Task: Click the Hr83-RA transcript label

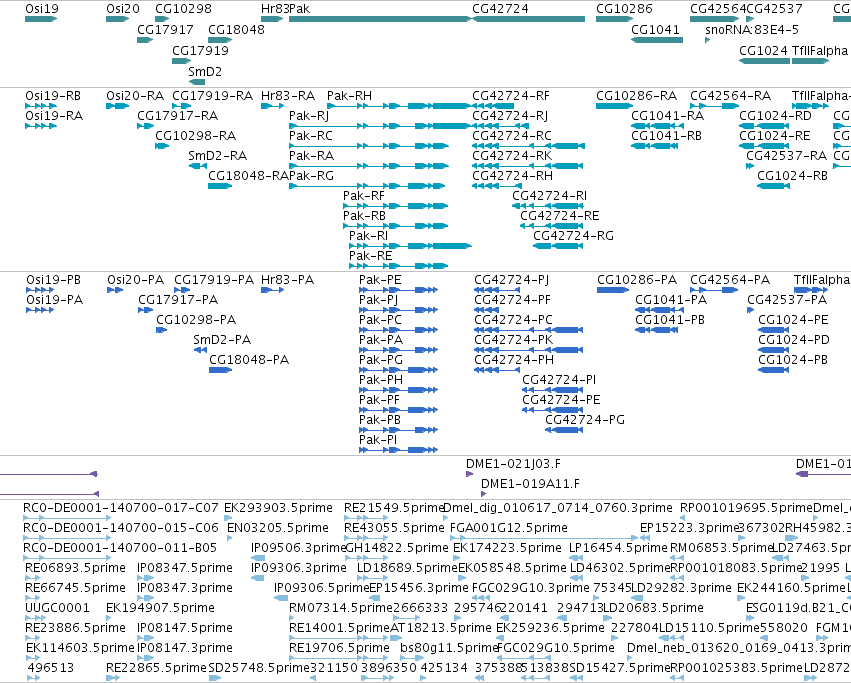Action: [288, 96]
